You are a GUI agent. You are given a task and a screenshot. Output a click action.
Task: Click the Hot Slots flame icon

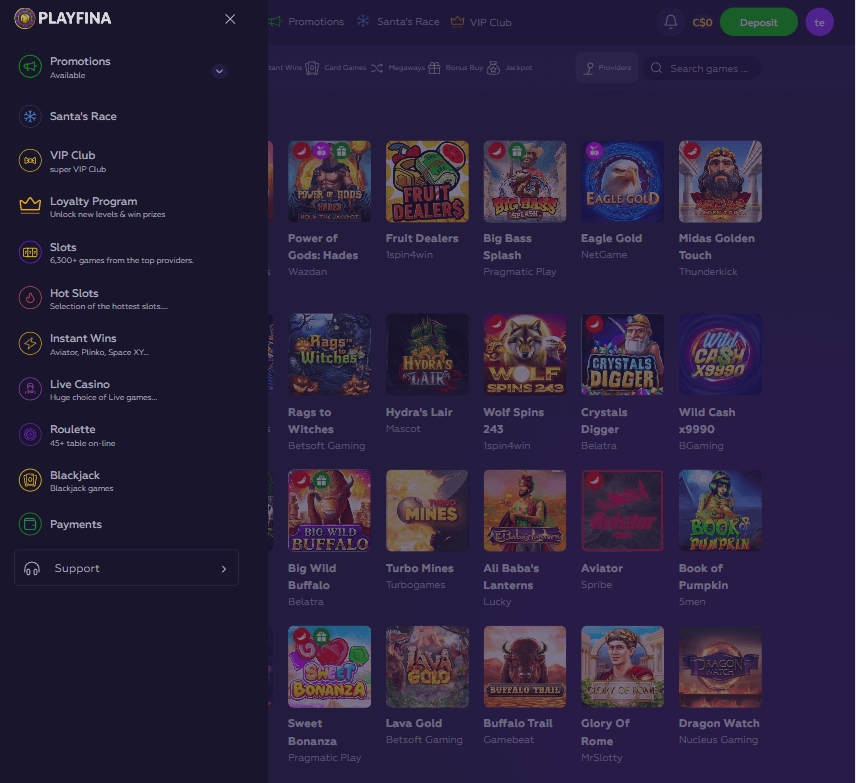point(30,298)
